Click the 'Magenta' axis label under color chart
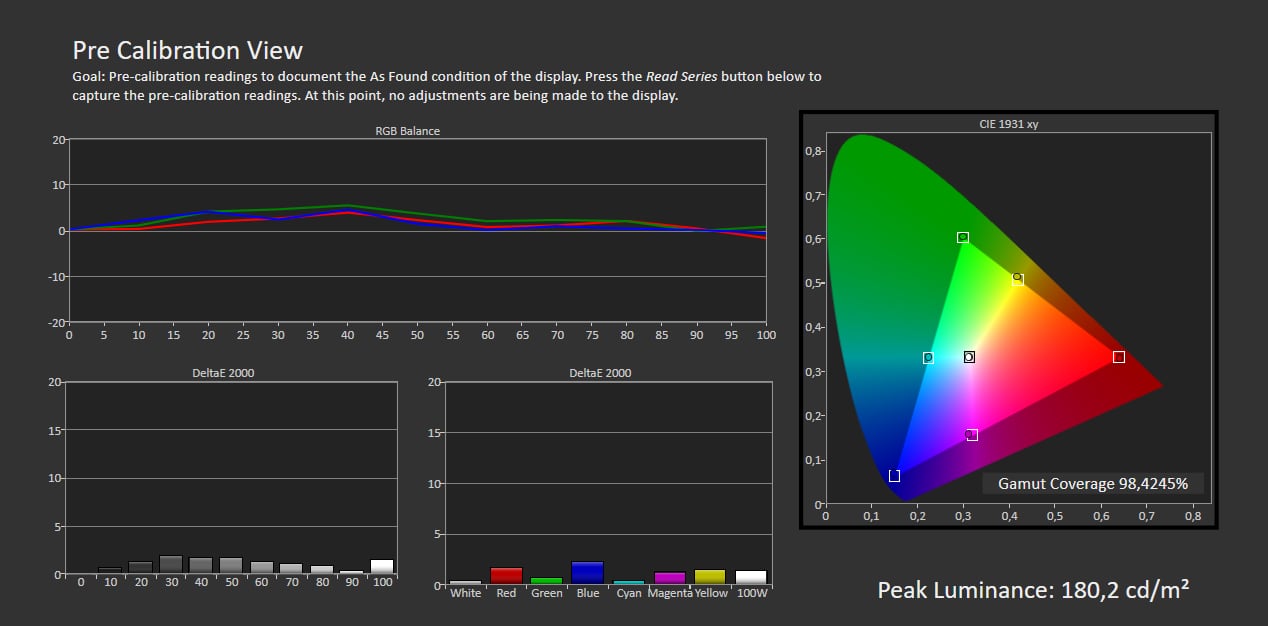 coord(670,594)
